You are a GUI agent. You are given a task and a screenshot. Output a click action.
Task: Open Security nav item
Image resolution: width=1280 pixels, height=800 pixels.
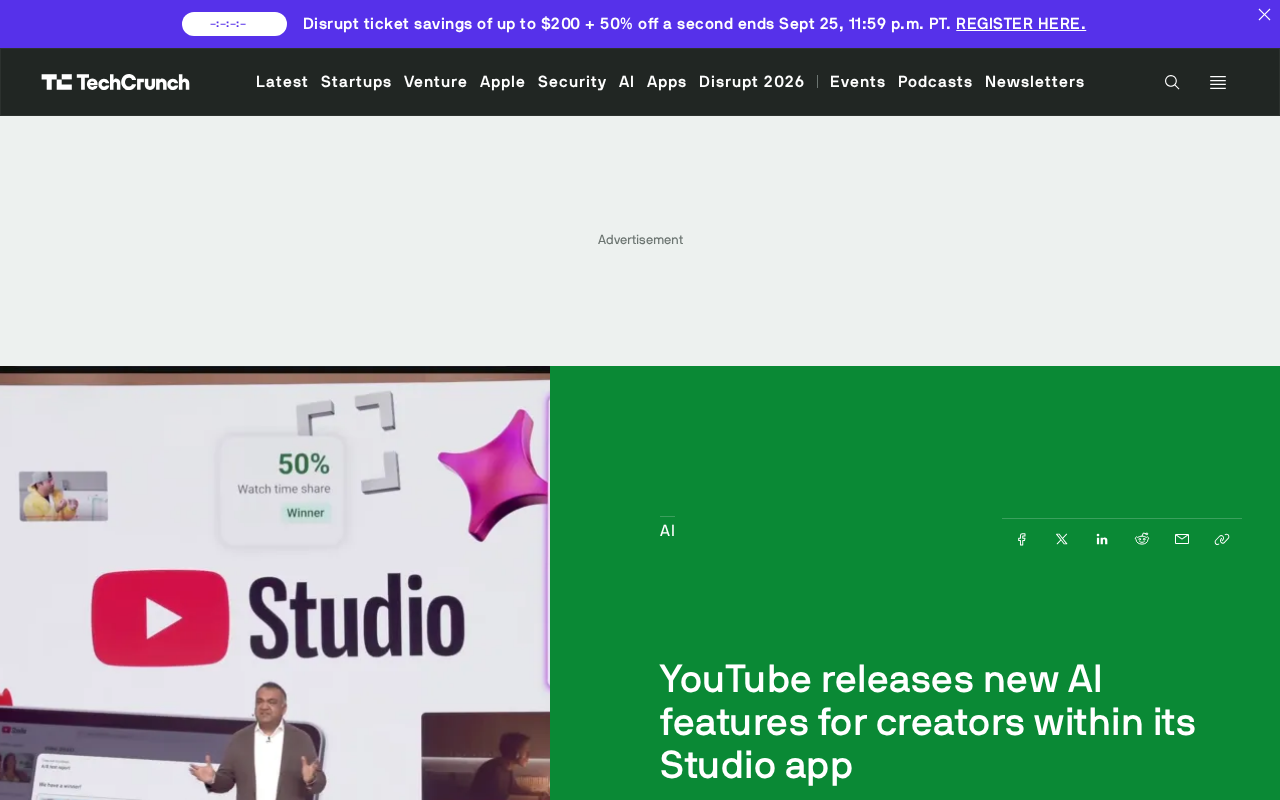pyautogui.click(x=572, y=82)
